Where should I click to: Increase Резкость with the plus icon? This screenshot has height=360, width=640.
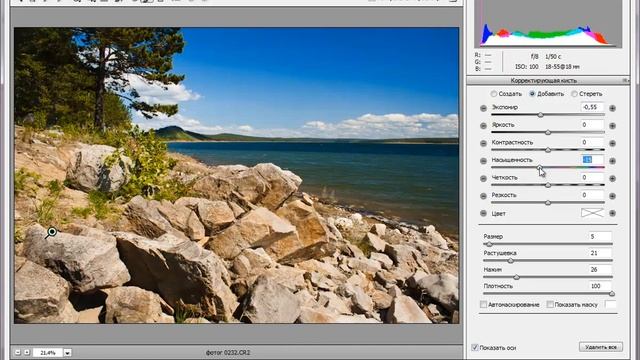click(612, 196)
